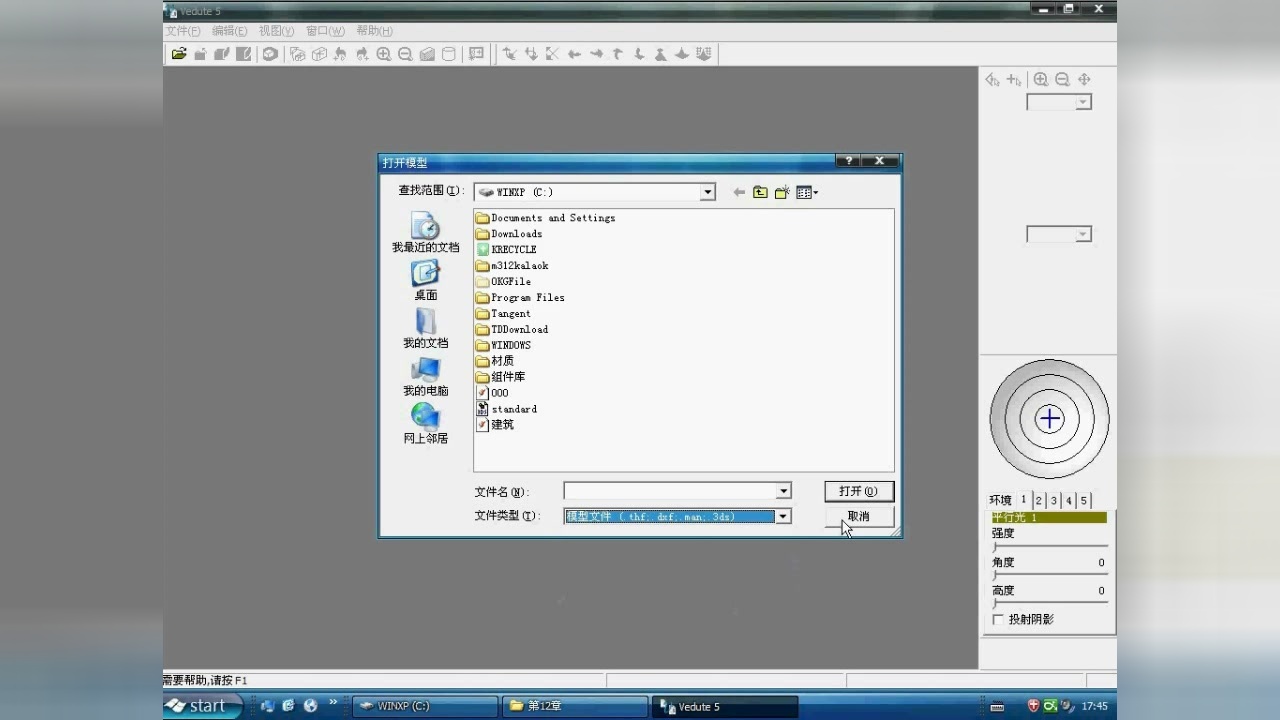The height and width of the screenshot is (720, 1280).
Task: Click the zoom in icon in right panel
Action: (x=1041, y=79)
